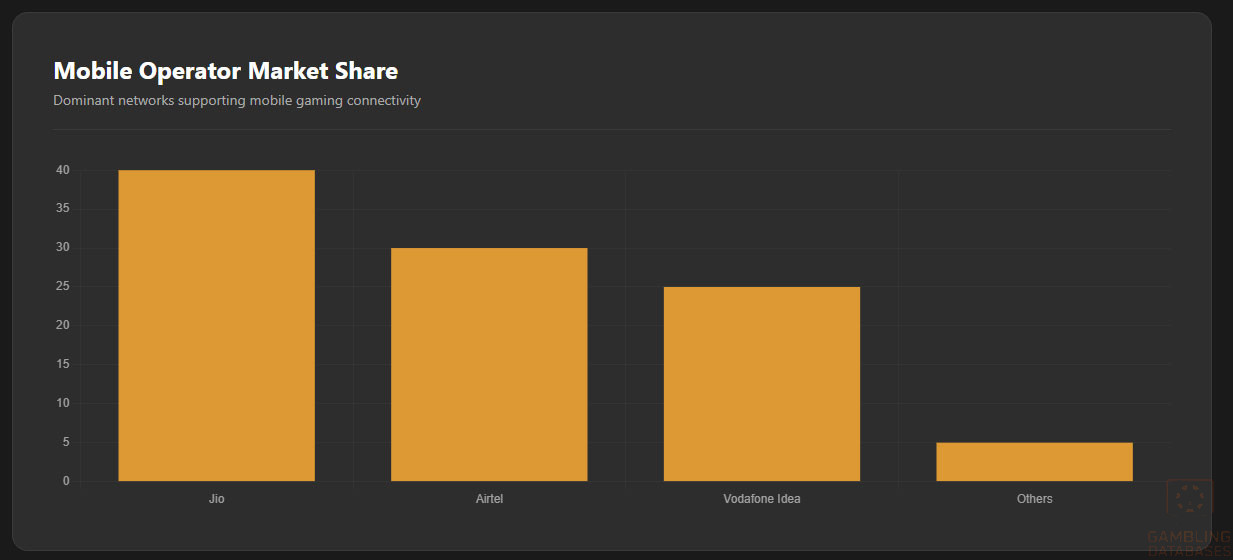Select the Jio bar in the chart

tap(216, 326)
